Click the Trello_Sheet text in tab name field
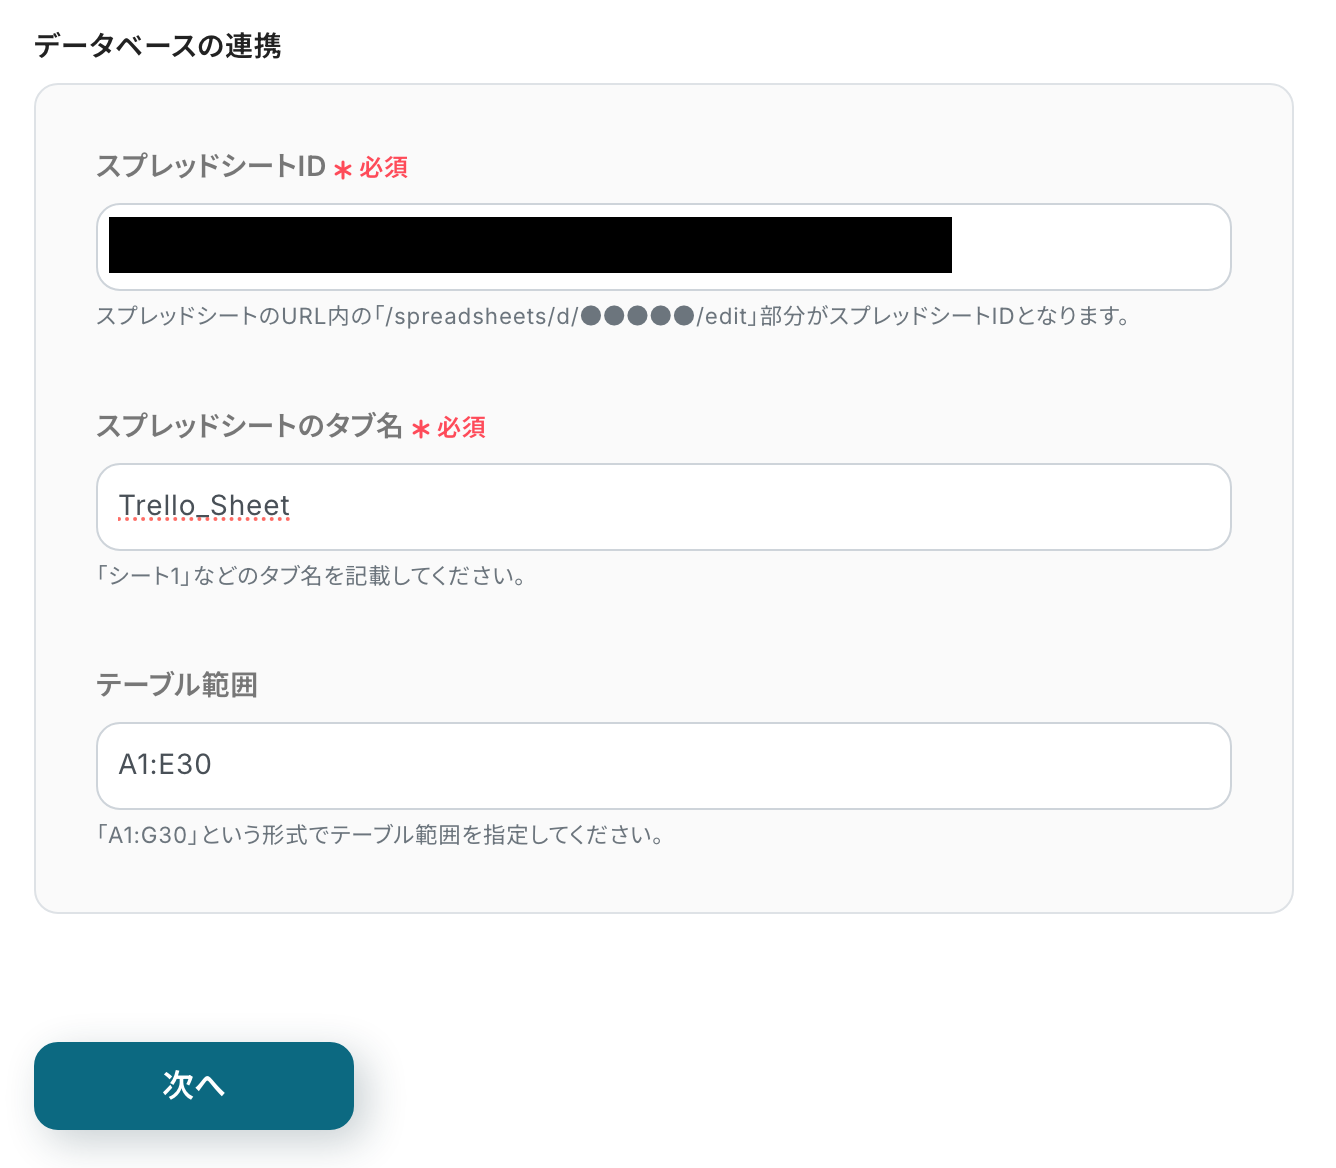The image size is (1336, 1168). (x=204, y=506)
